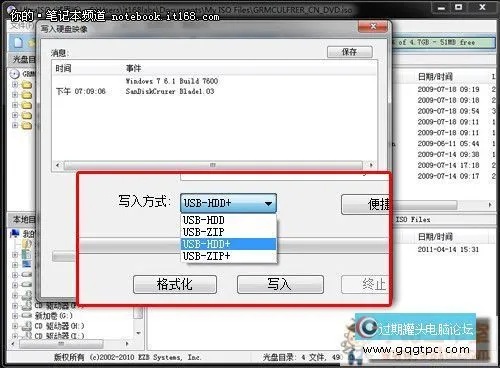Select the row dated 2009-06-11 05:44
This screenshot has height=368, width=500.
pyautogui.click(x=448, y=144)
